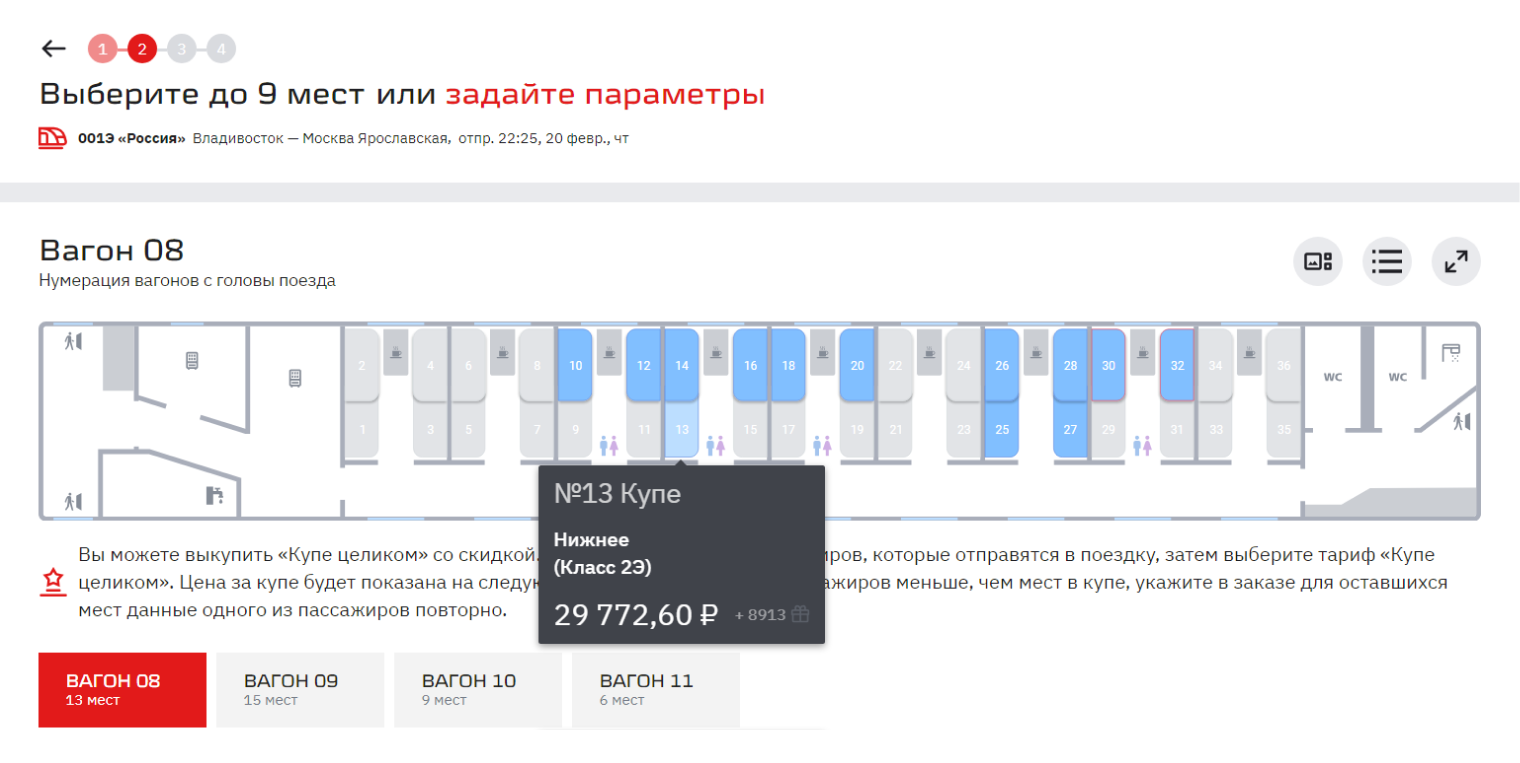The height and width of the screenshot is (763, 1520).
Task: Open the carriage photo gallery icon
Action: pos(1318,262)
